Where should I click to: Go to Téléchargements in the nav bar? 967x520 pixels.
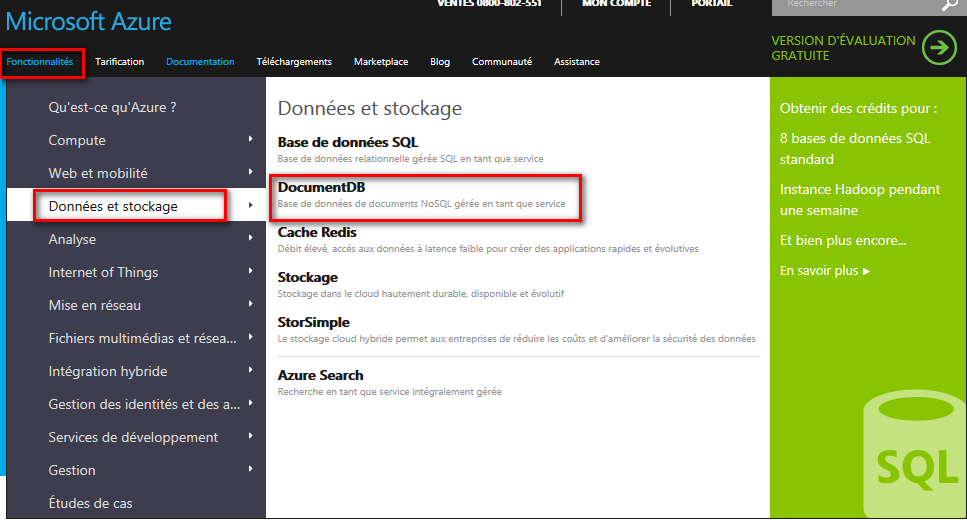click(x=294, y=62)
